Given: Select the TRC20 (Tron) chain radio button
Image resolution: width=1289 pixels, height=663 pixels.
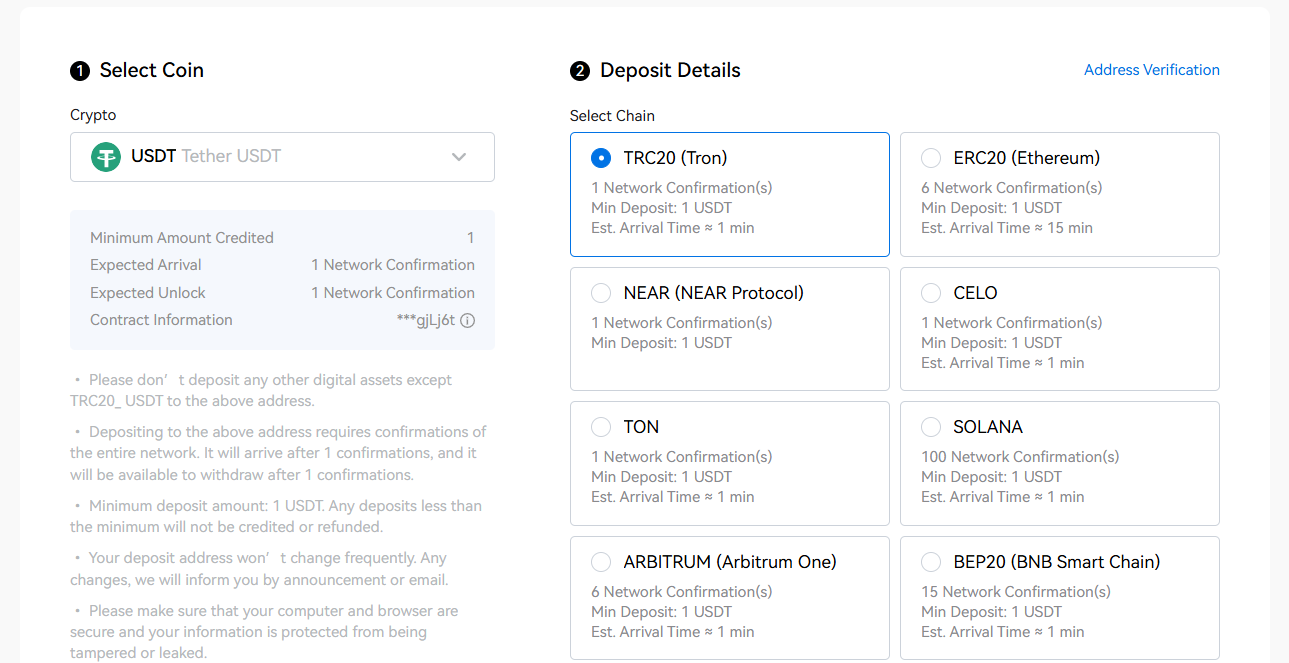Looking at the screenshot, I should click(x=601, y=158).
